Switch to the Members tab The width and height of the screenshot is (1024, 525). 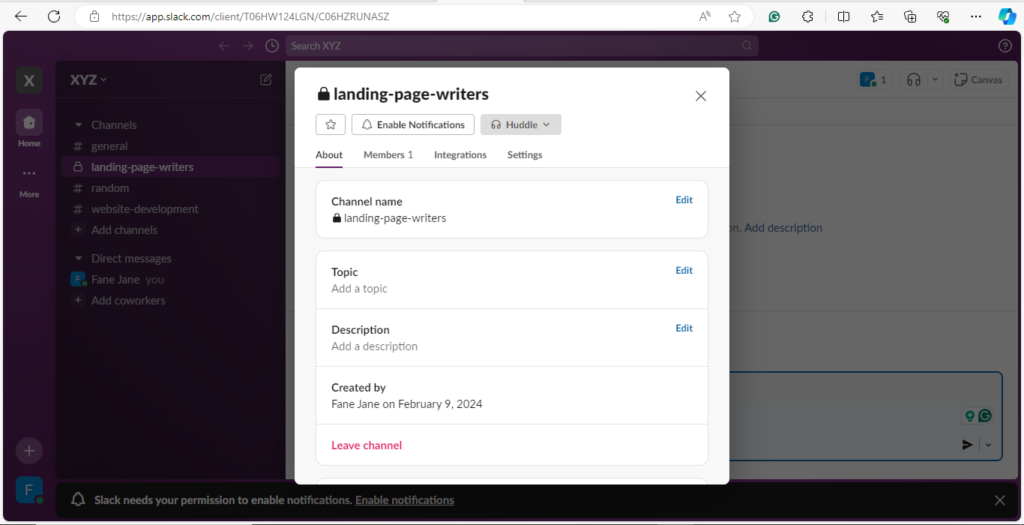(x=388, y=155)
